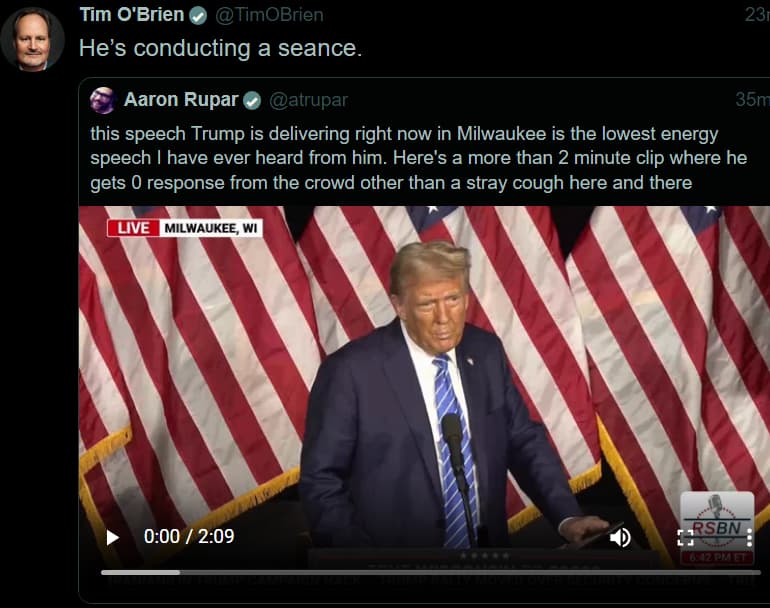Open the @TimOBrien handle link
Viewport: 770px width, 608px height.
tap(269, 15)
